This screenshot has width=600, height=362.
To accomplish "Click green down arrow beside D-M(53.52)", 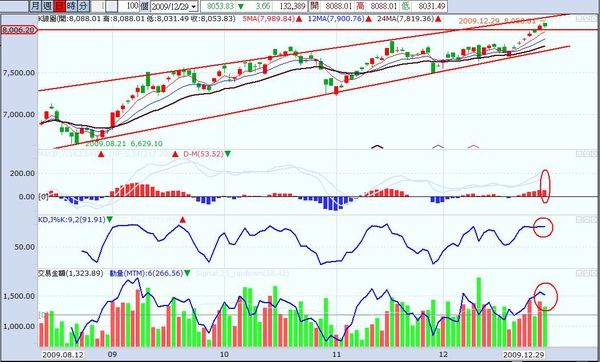I will pos(228,154).
